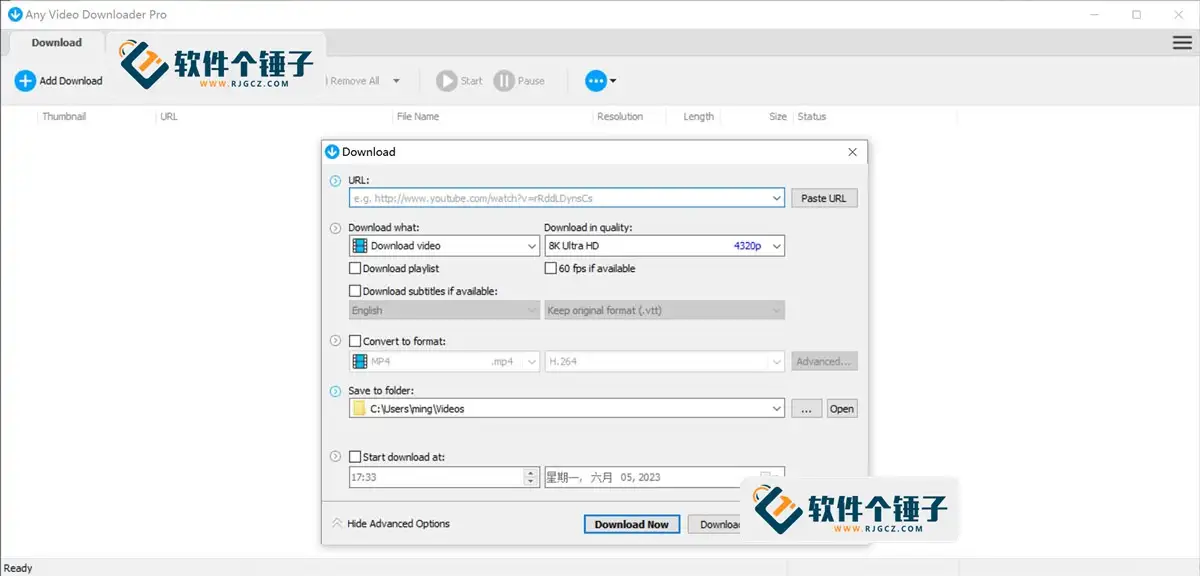Click the video format icon beside MP4
Screen dimensions: 1200x576
pyautogui.click(x=361, y=361)
